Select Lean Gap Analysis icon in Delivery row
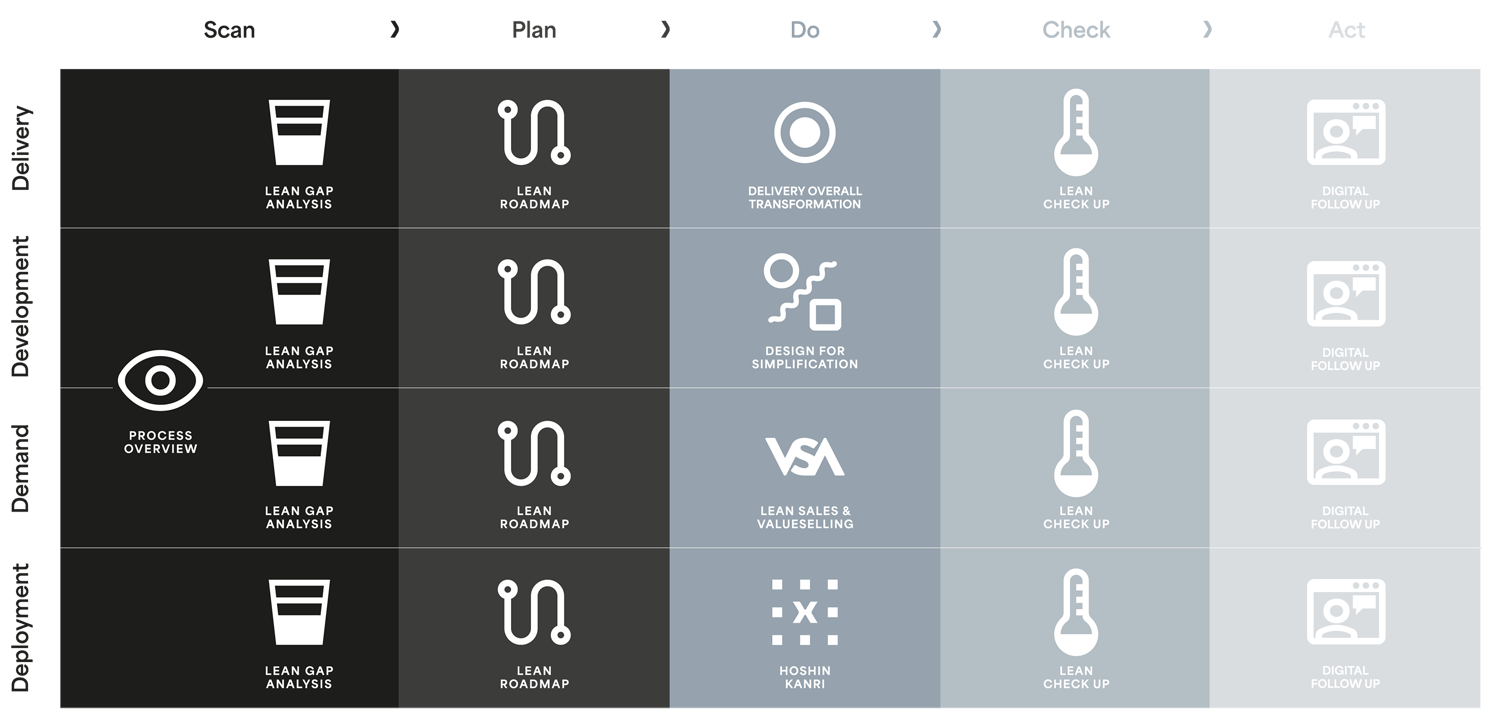The image size is (1500, 722). pyautogui.click(x=299, y=132)
